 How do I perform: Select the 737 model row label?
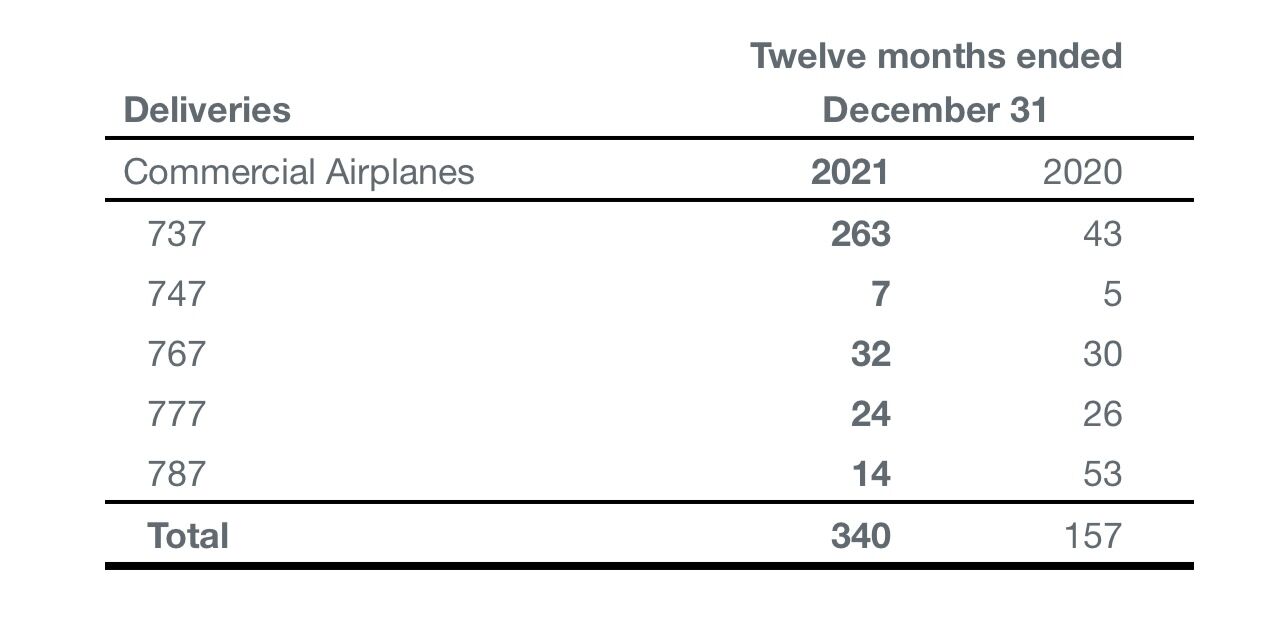point(176,234)
